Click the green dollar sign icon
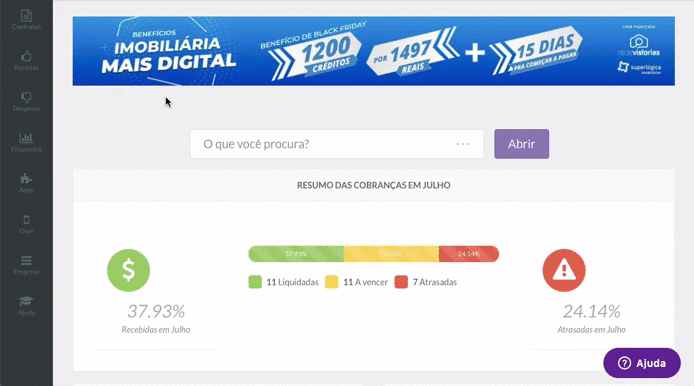 (x=128, y=270)
